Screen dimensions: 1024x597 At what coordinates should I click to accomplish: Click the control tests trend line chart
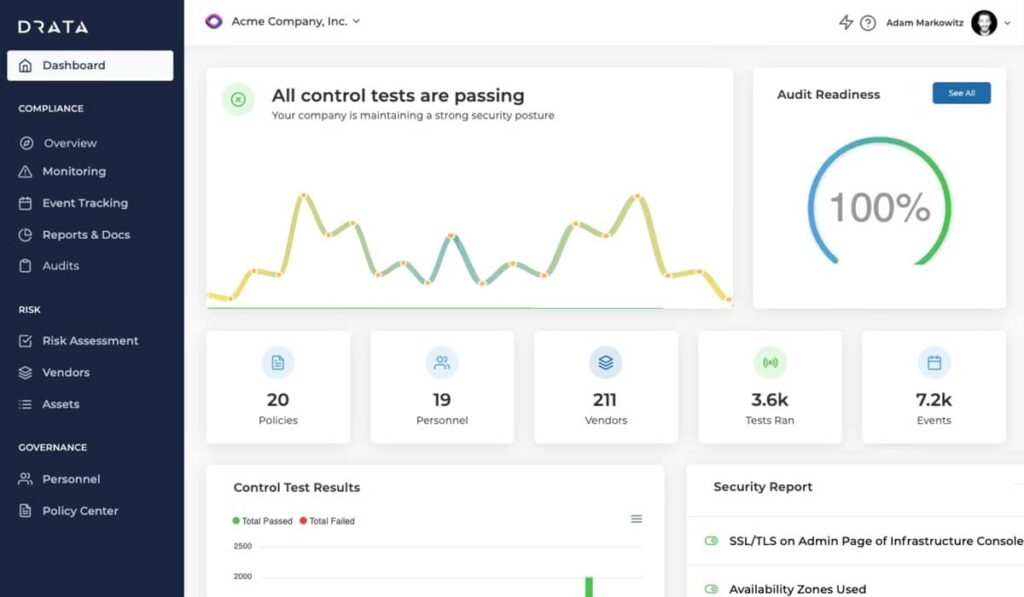[470, 250]
